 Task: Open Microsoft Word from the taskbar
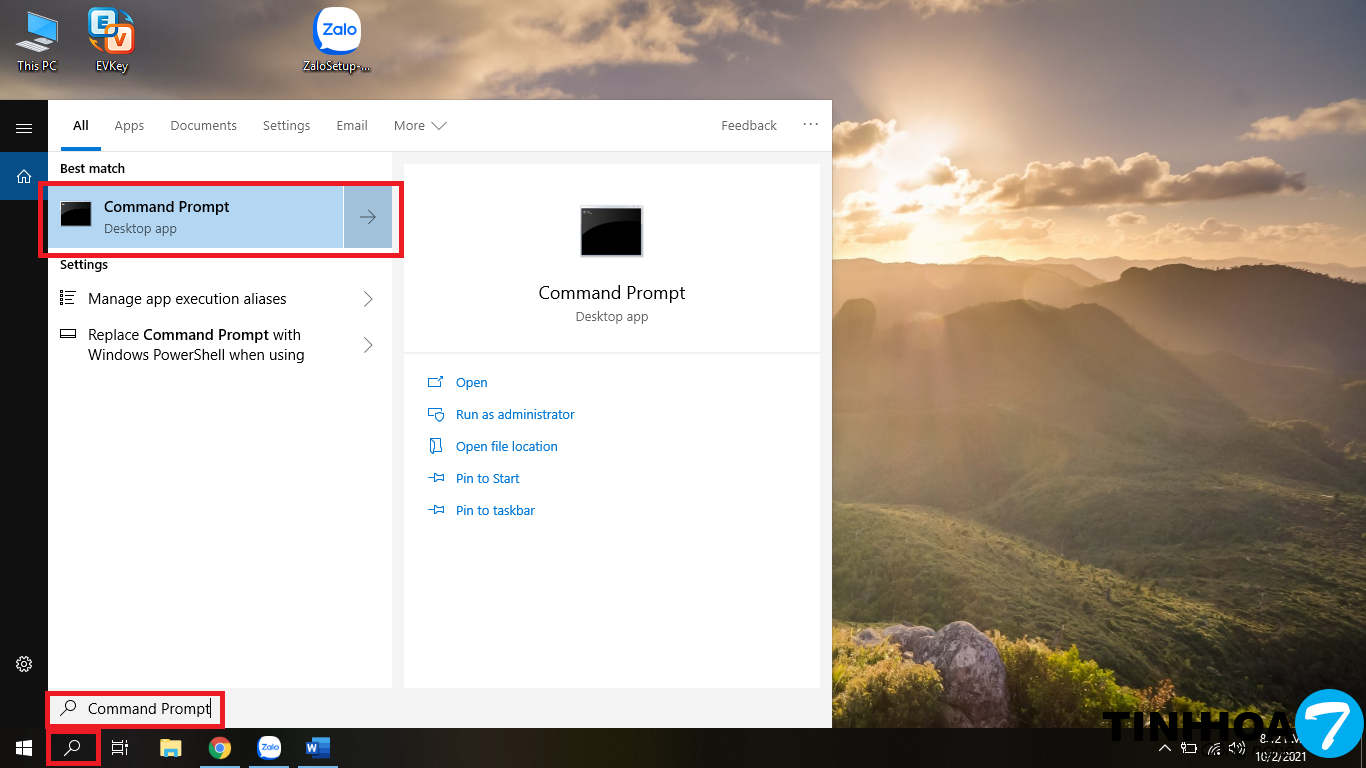pos(318,748)
